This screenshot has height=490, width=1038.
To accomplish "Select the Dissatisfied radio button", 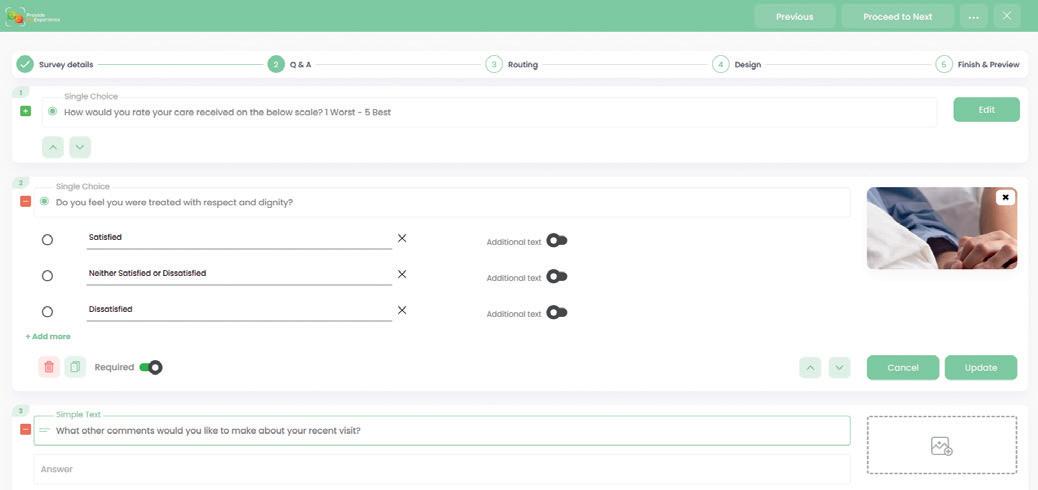I will pyautogui.click(x=47, y=311).
